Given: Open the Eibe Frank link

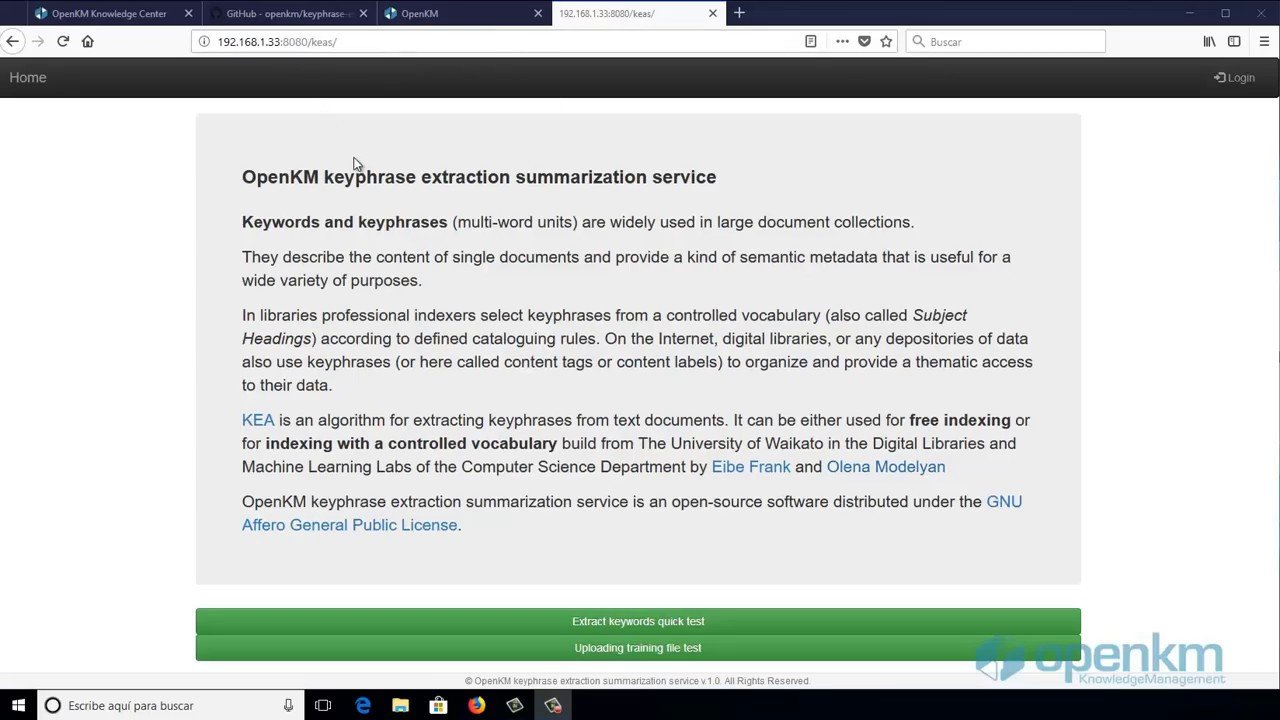Looking at the screenshot, I should tap(751, 467).
